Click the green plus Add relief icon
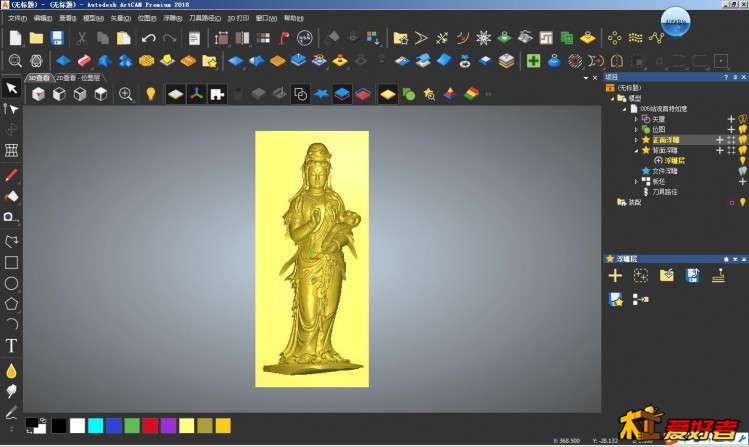The image size is (749, 447). point(533,61)
